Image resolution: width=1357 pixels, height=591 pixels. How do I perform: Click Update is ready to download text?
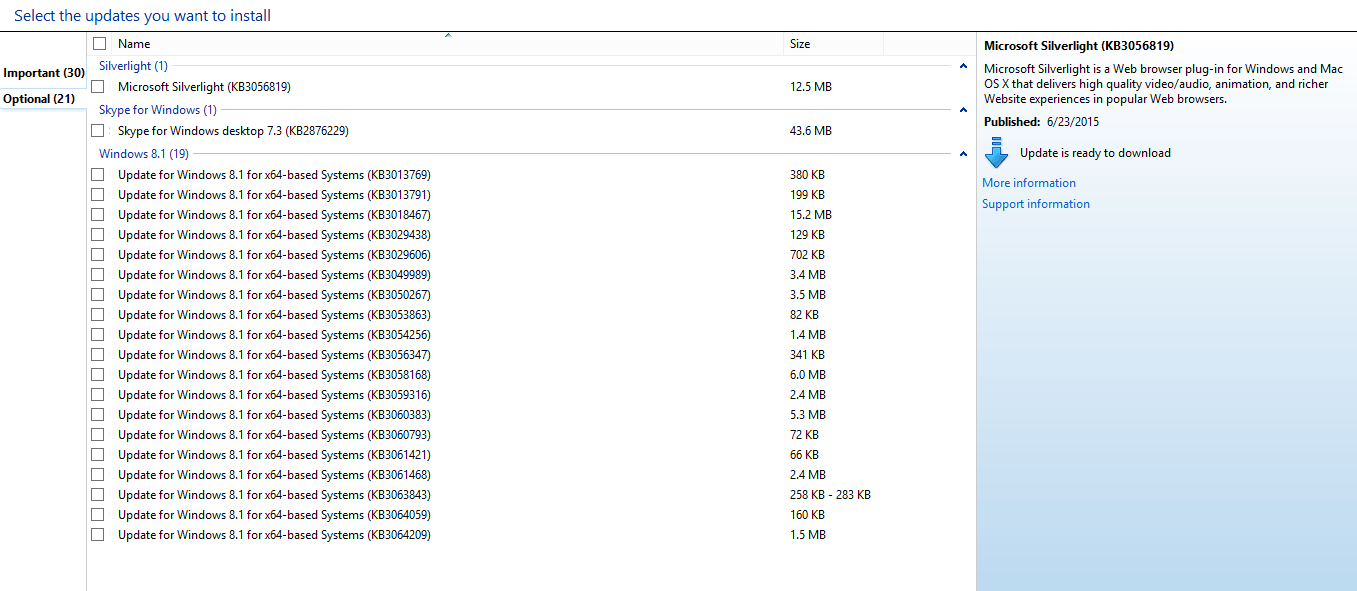click(x=1095, y=153)
